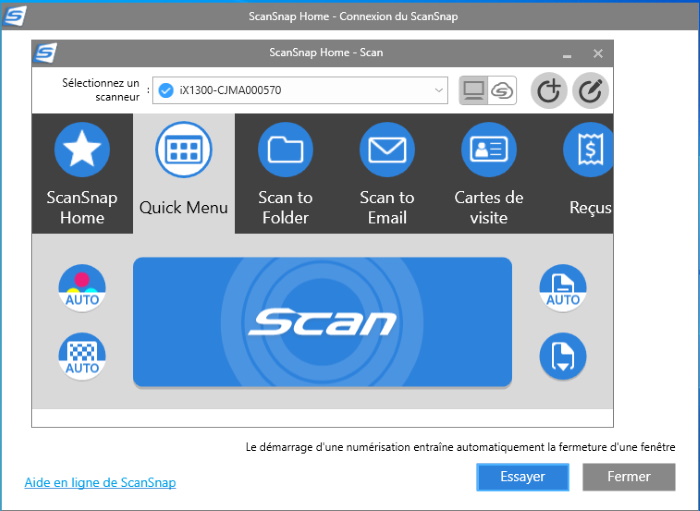The width and height of the screenshot is (700, 511).
Task: Open Aide en ligne de ScanSnap link
Action: tap(100, 482)
